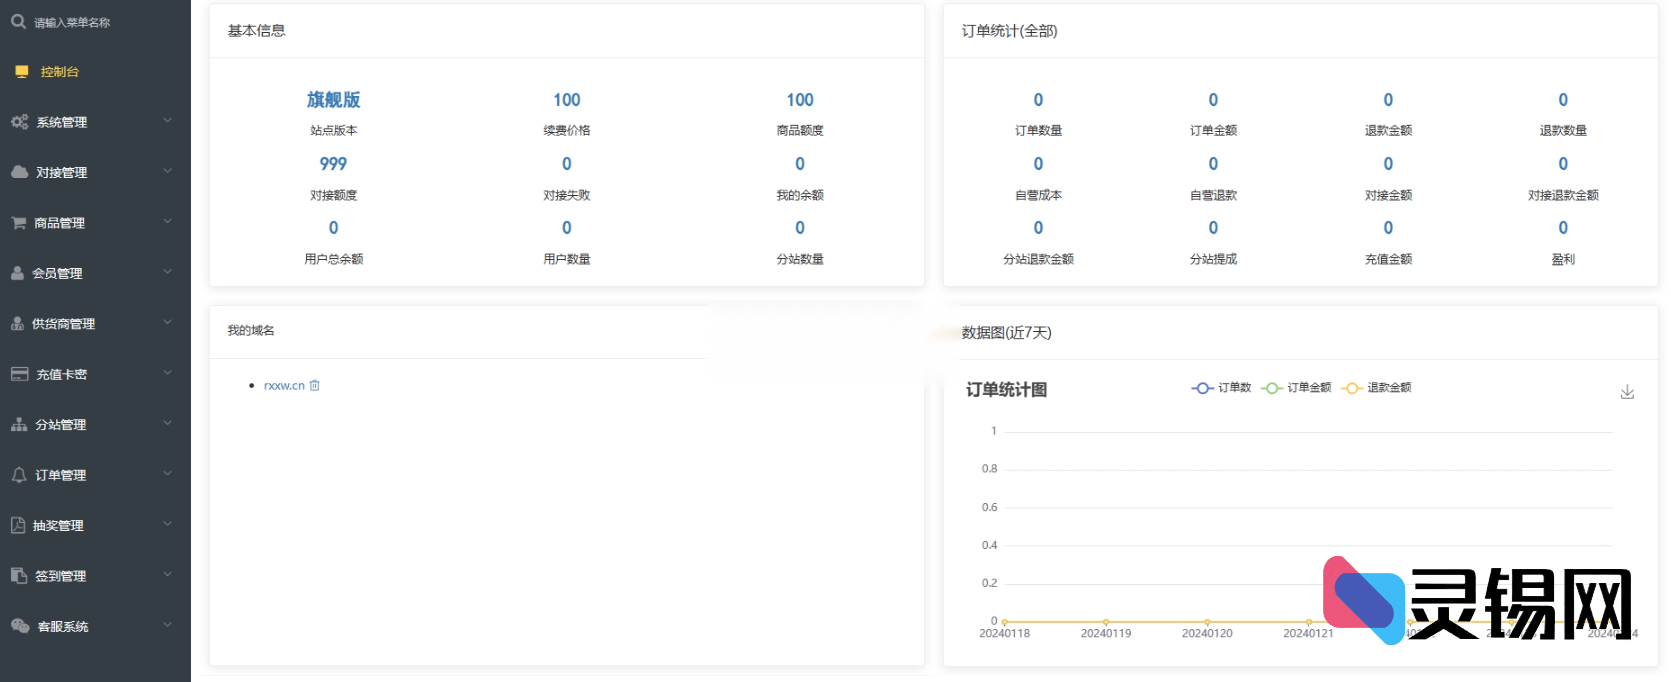
Task: Click the 客服系统 chat bubbles icon
Action: 19,626
